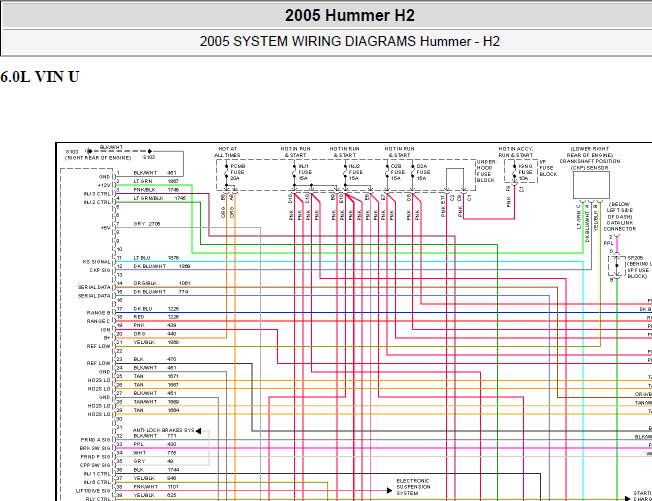Click 'LT GRN' wire text at pin 2
This screenshot has width=652, height=501.
pos(143,181)
